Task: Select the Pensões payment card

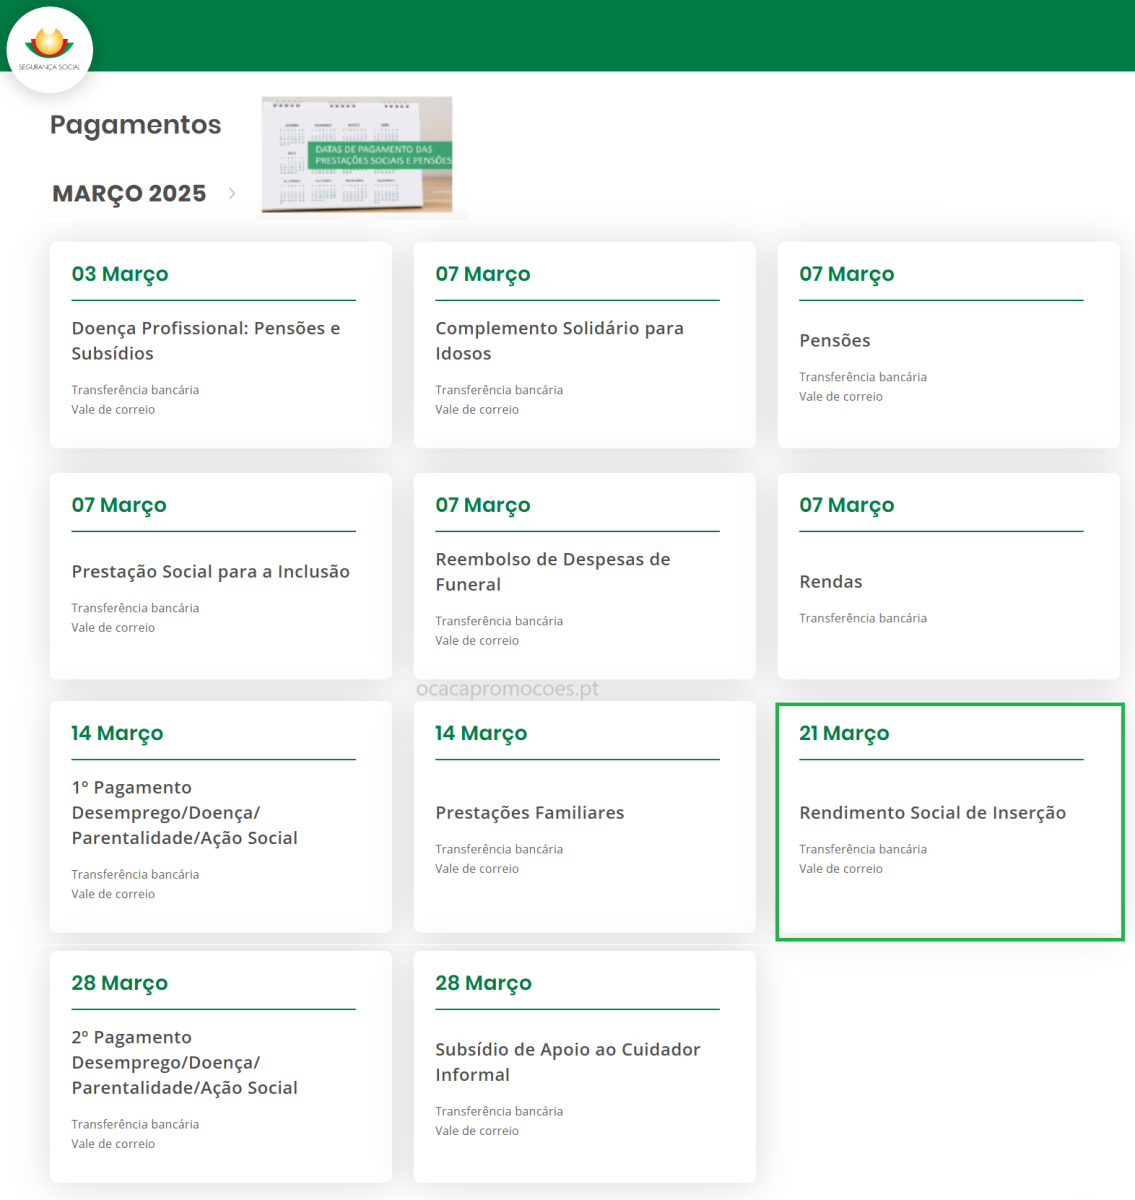Action: 835,341
